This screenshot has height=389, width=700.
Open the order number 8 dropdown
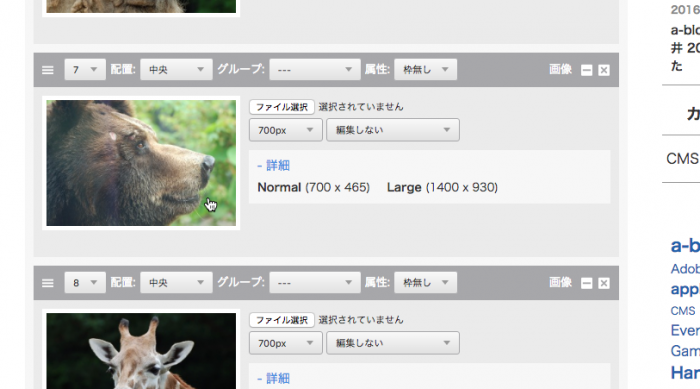point(85,283)
